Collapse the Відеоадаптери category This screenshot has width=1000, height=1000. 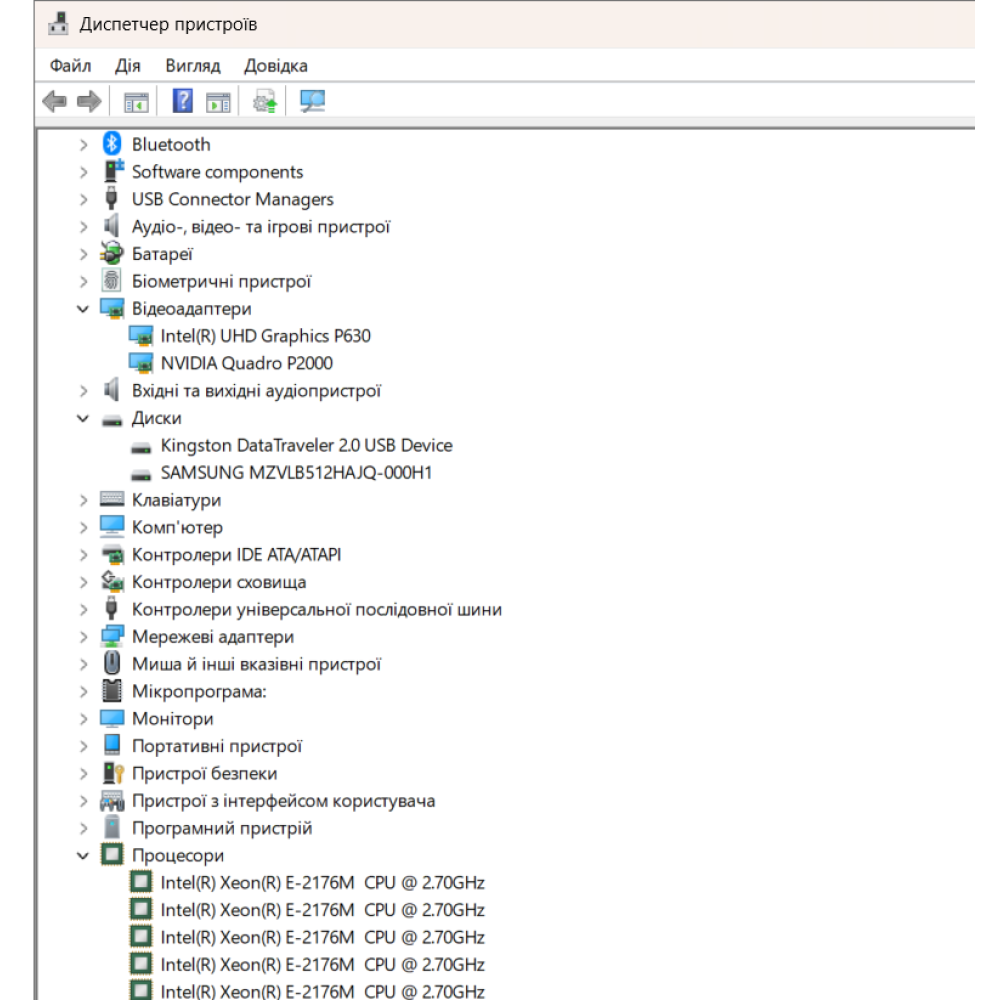pos(83,309)
